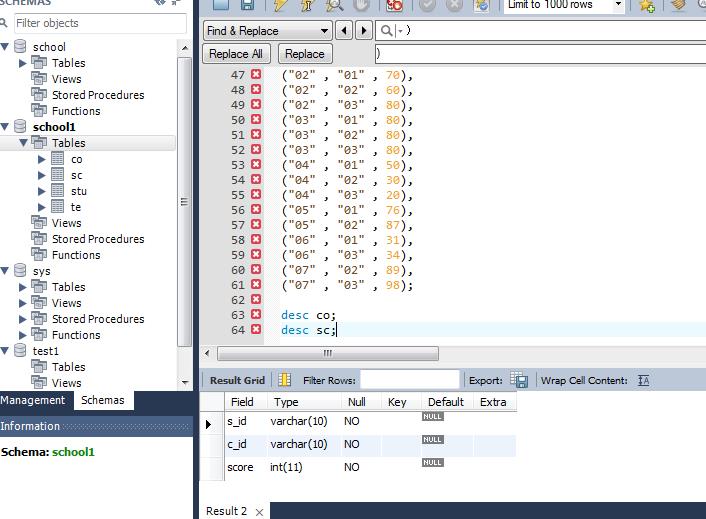Expand the stu table node

(41, 191)
